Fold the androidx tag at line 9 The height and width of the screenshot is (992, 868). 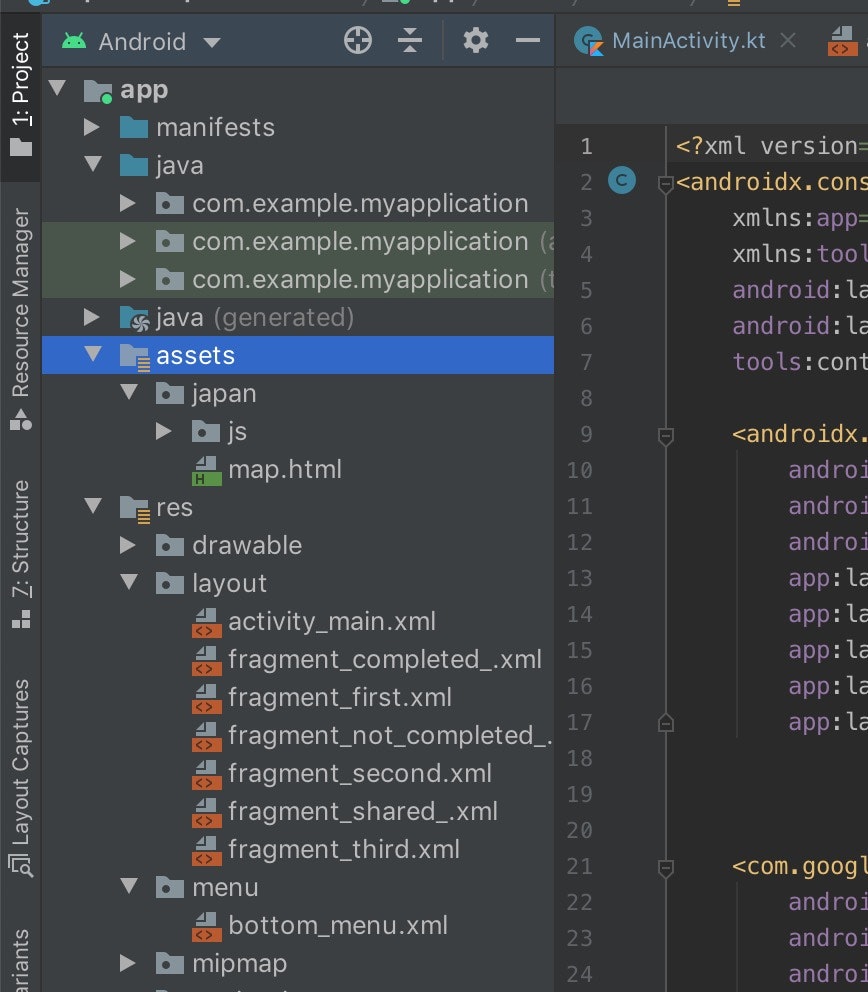pos(666,436)
